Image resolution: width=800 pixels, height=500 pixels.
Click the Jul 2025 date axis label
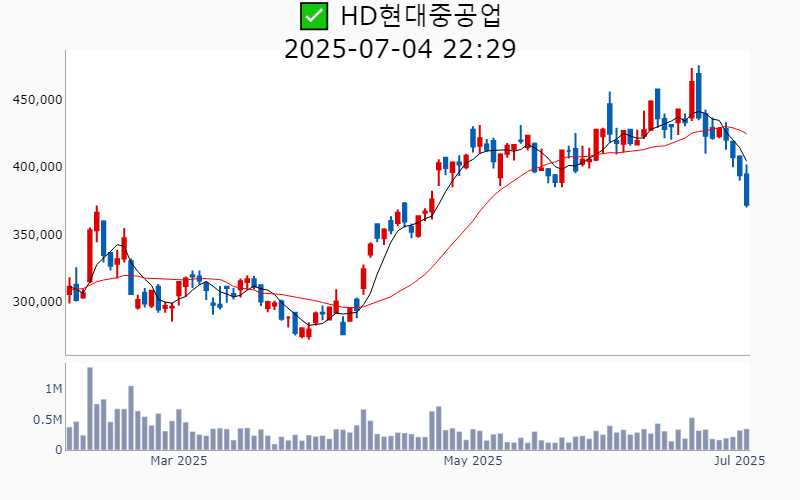coord(739,461)
